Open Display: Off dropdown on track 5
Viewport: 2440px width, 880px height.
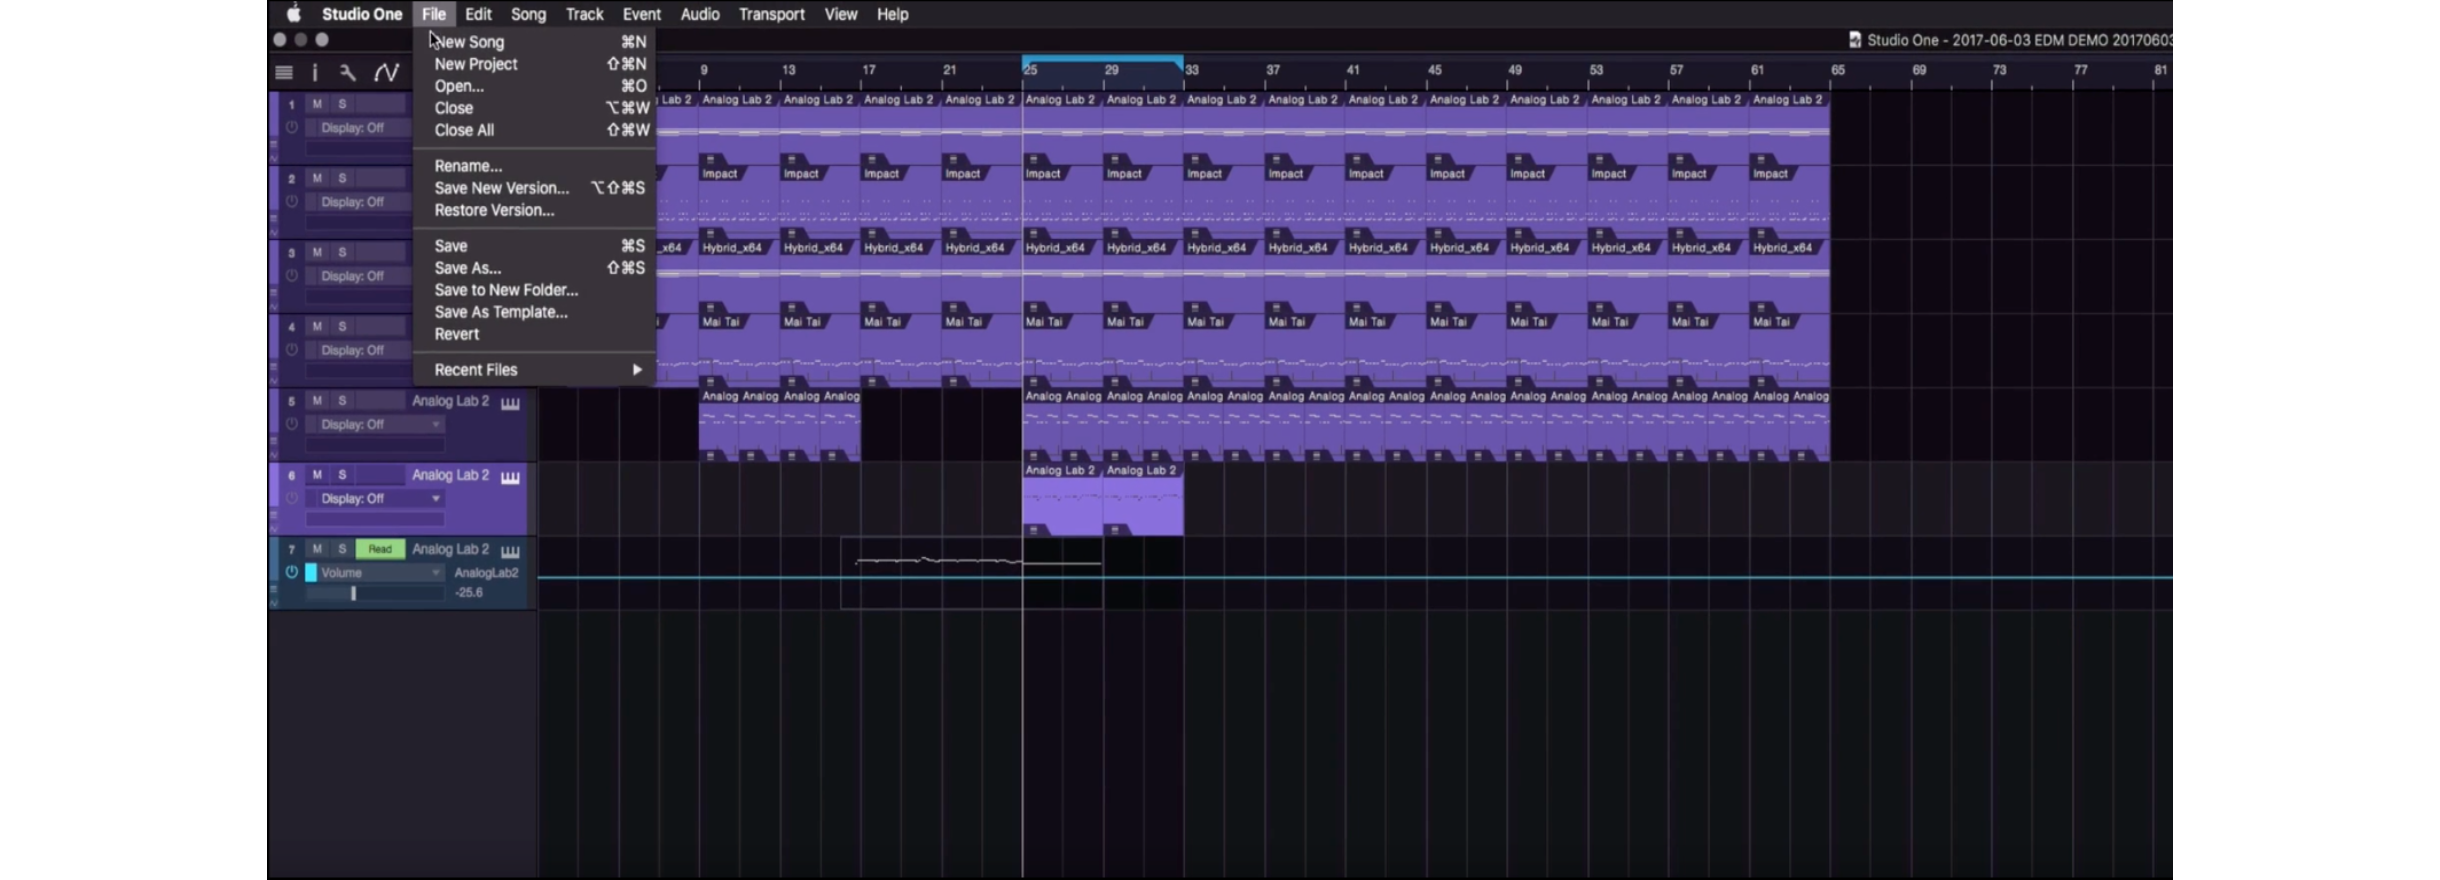[x=375, y=424]
